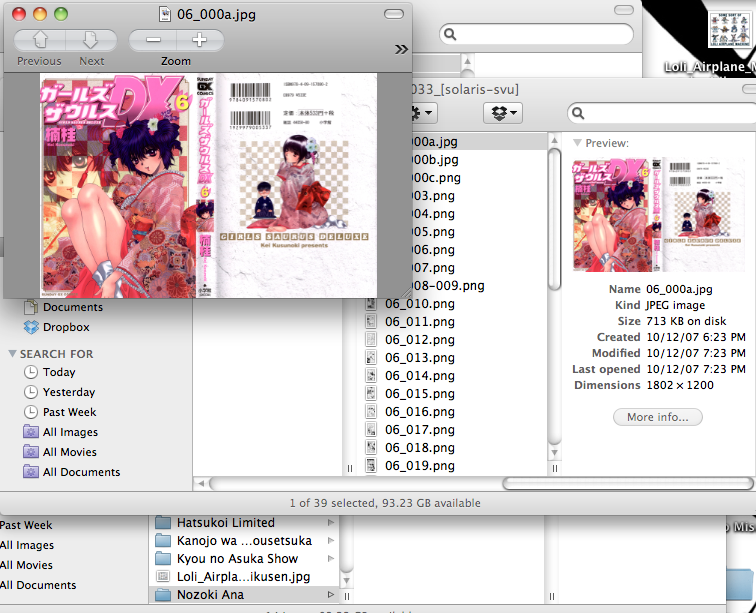Open the Action gear dropdown in Finder

point(424,113)
